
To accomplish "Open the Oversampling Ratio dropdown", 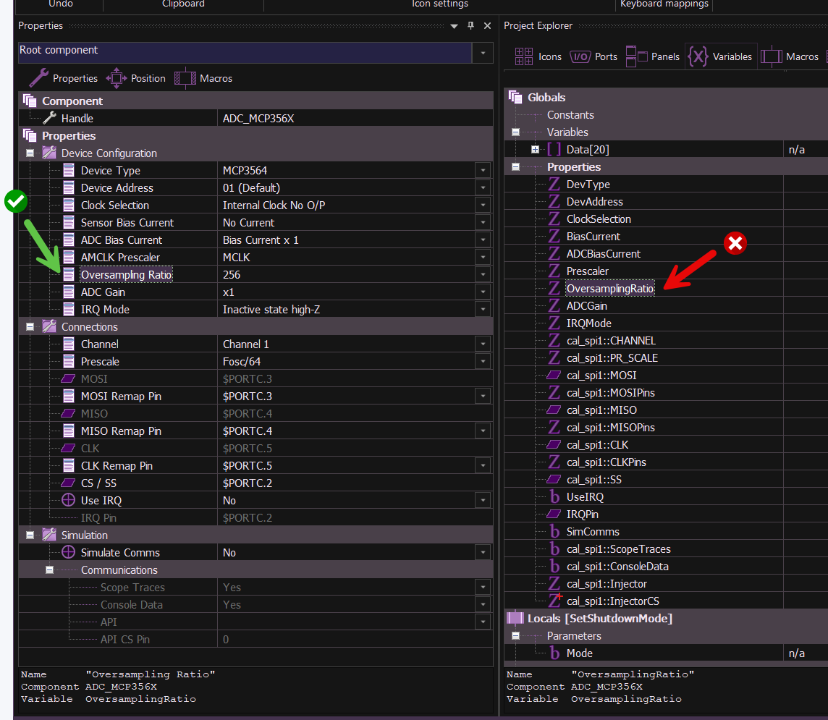I will [483, 275].
